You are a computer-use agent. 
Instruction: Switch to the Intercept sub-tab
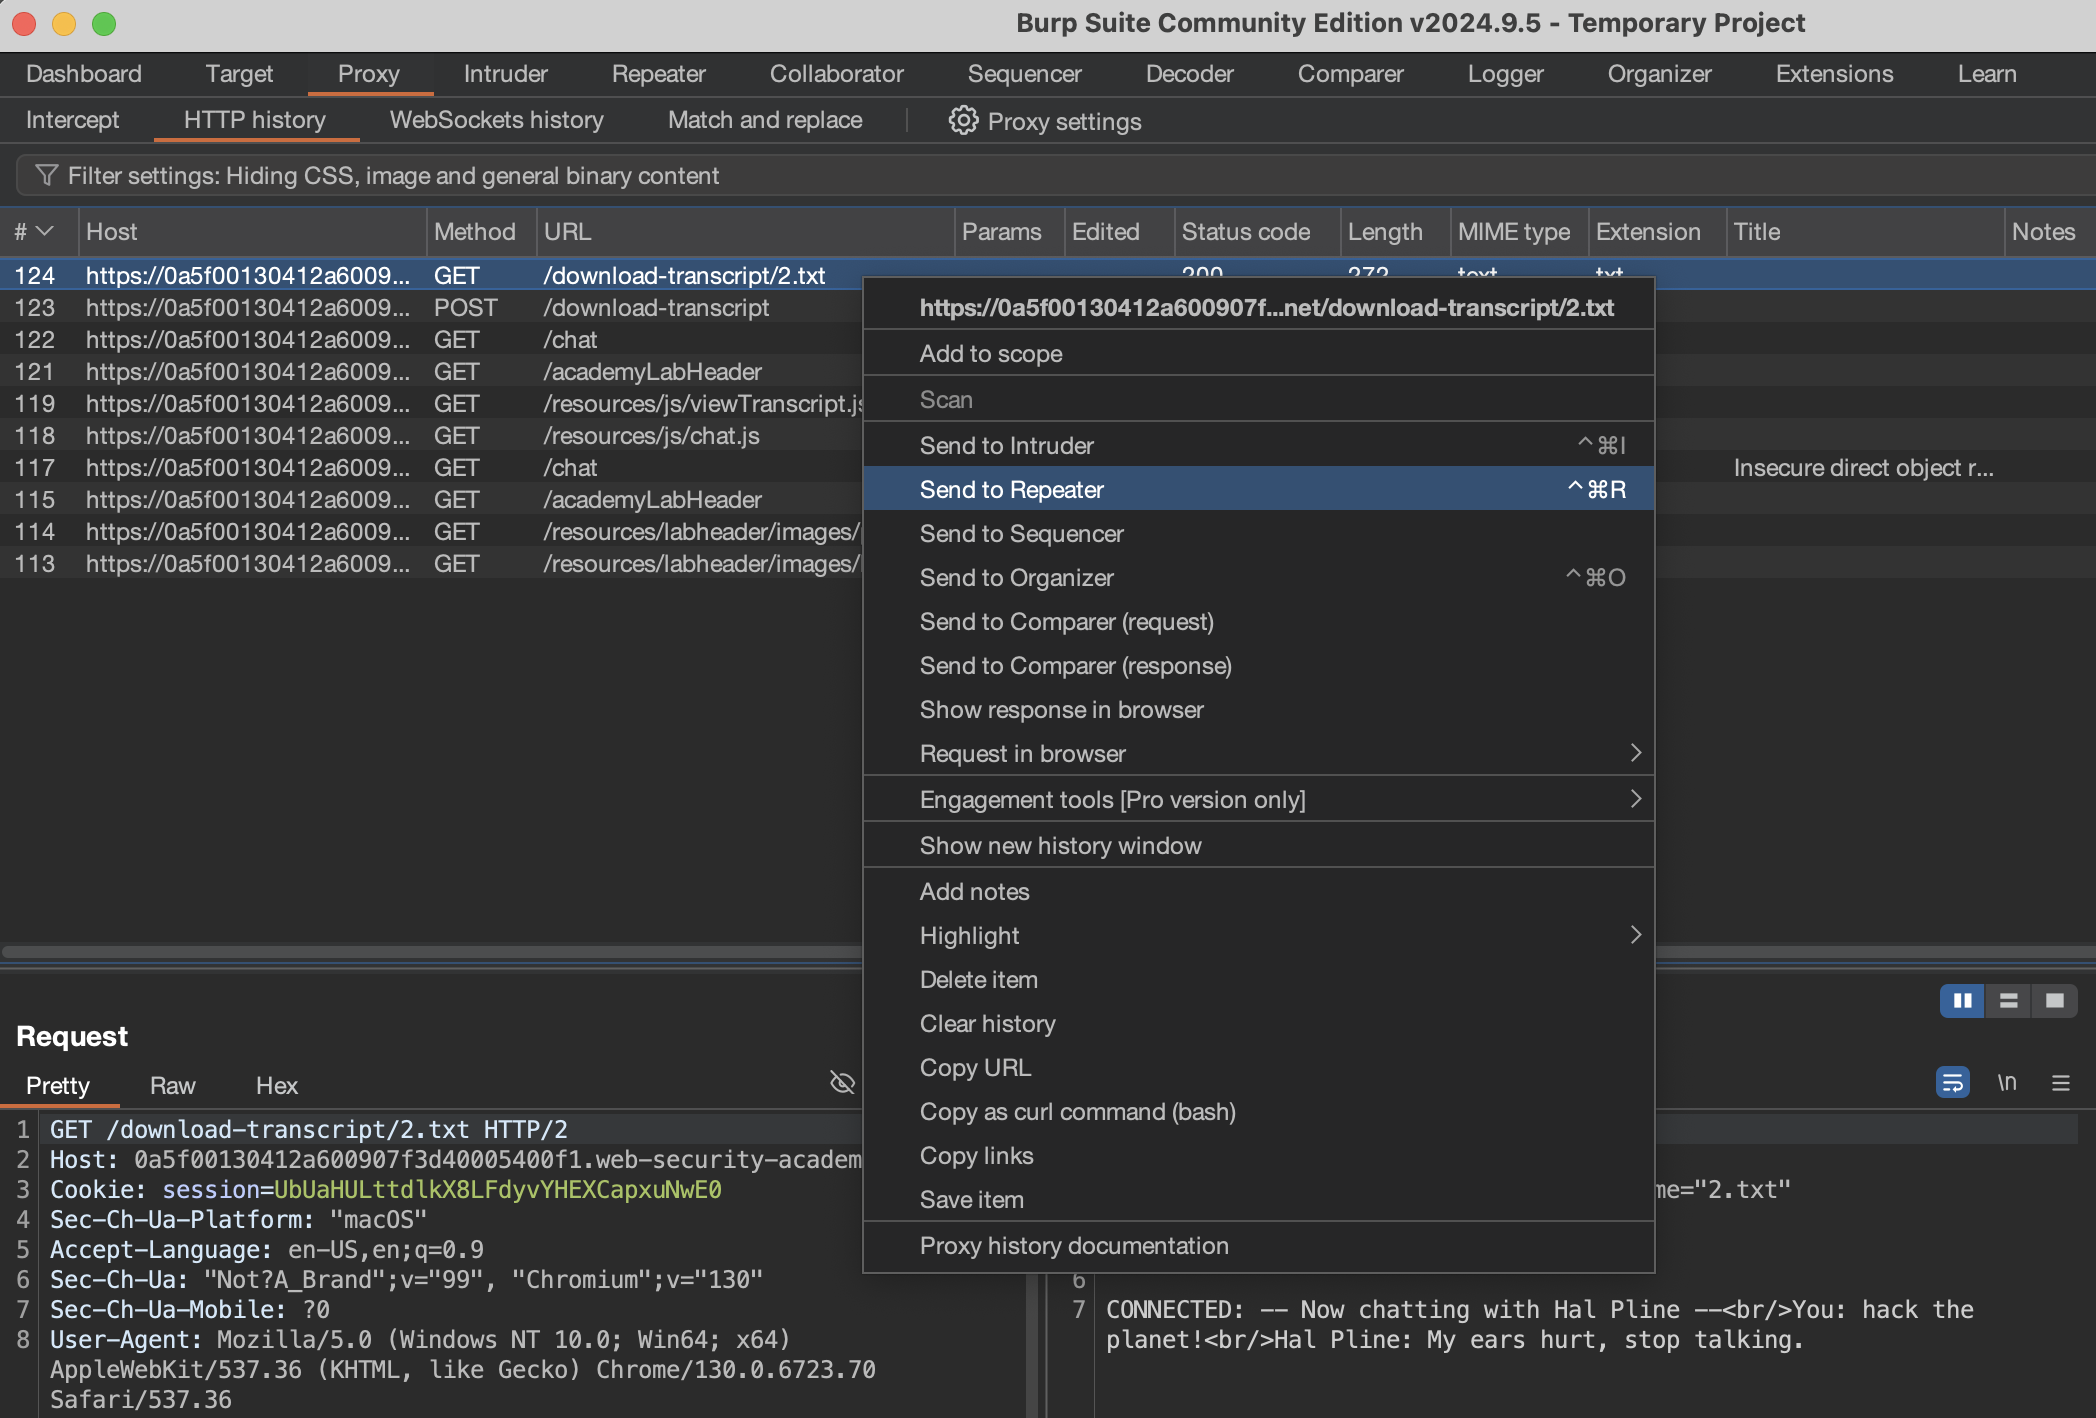[73, 120]
